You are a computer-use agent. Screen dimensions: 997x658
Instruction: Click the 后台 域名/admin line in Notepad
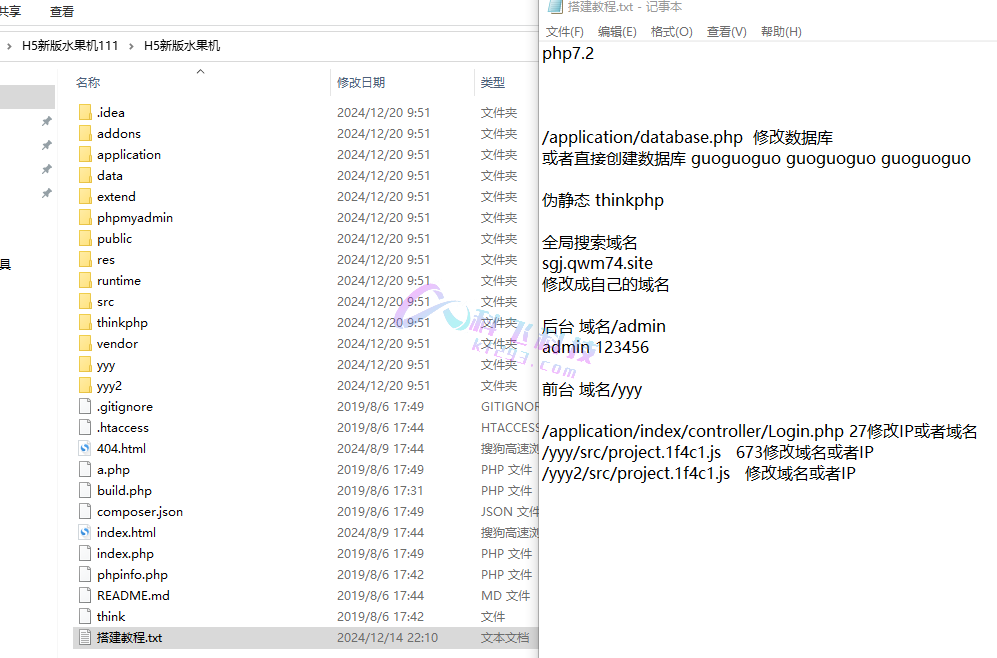click(603, 326)
